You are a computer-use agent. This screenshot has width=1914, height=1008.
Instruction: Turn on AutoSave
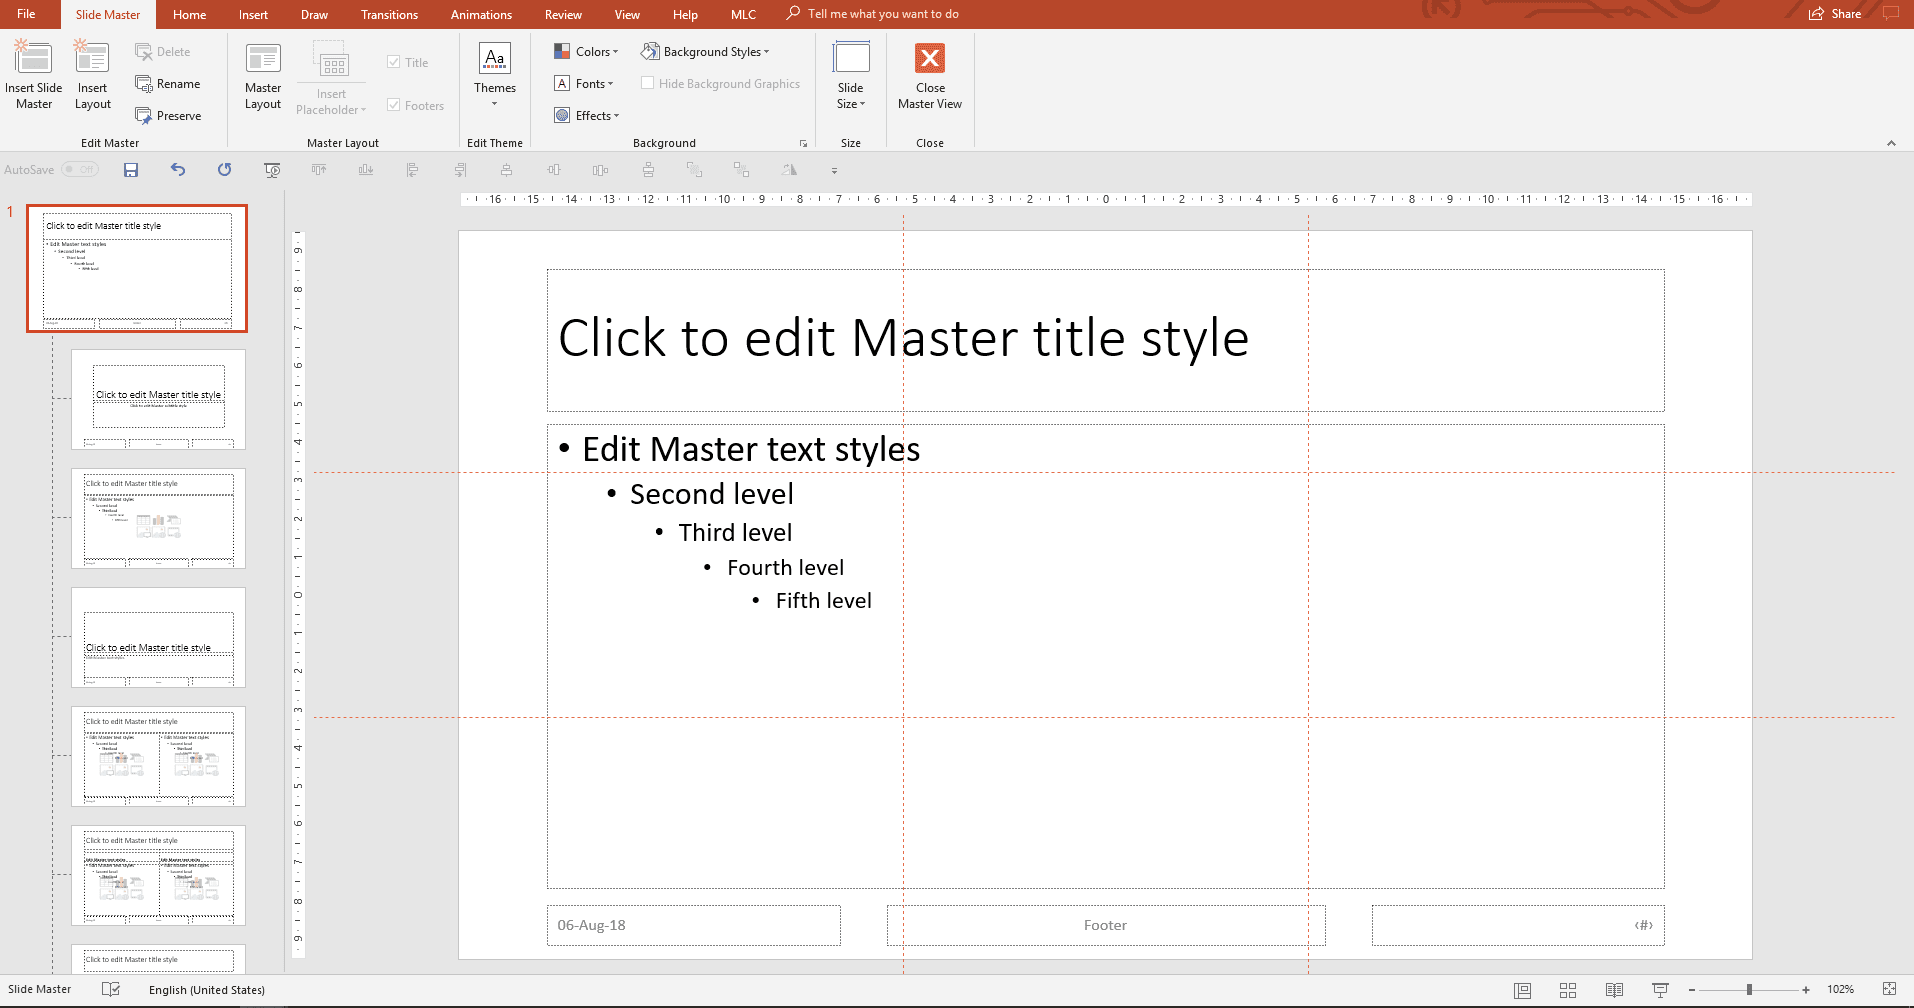(79, 169)
